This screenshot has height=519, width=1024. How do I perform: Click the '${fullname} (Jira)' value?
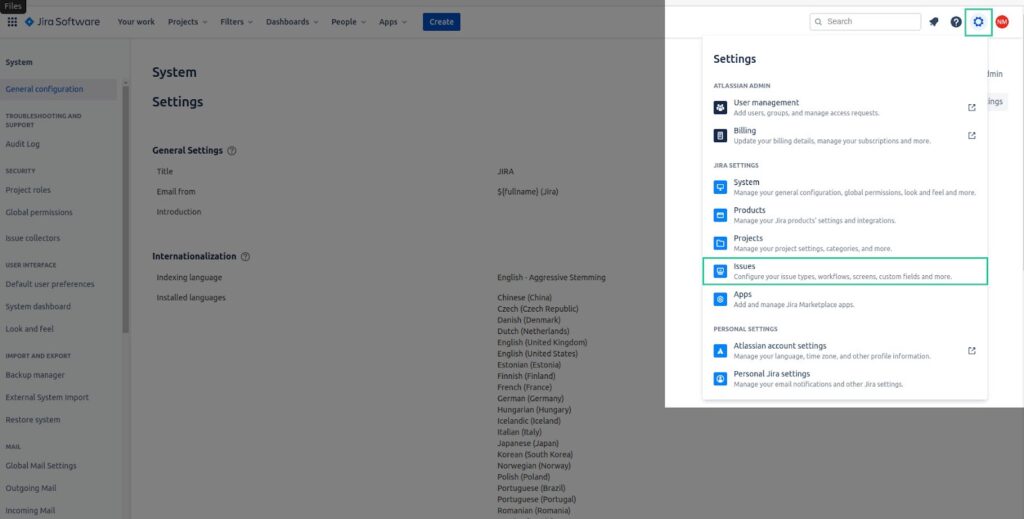point(528,192)
